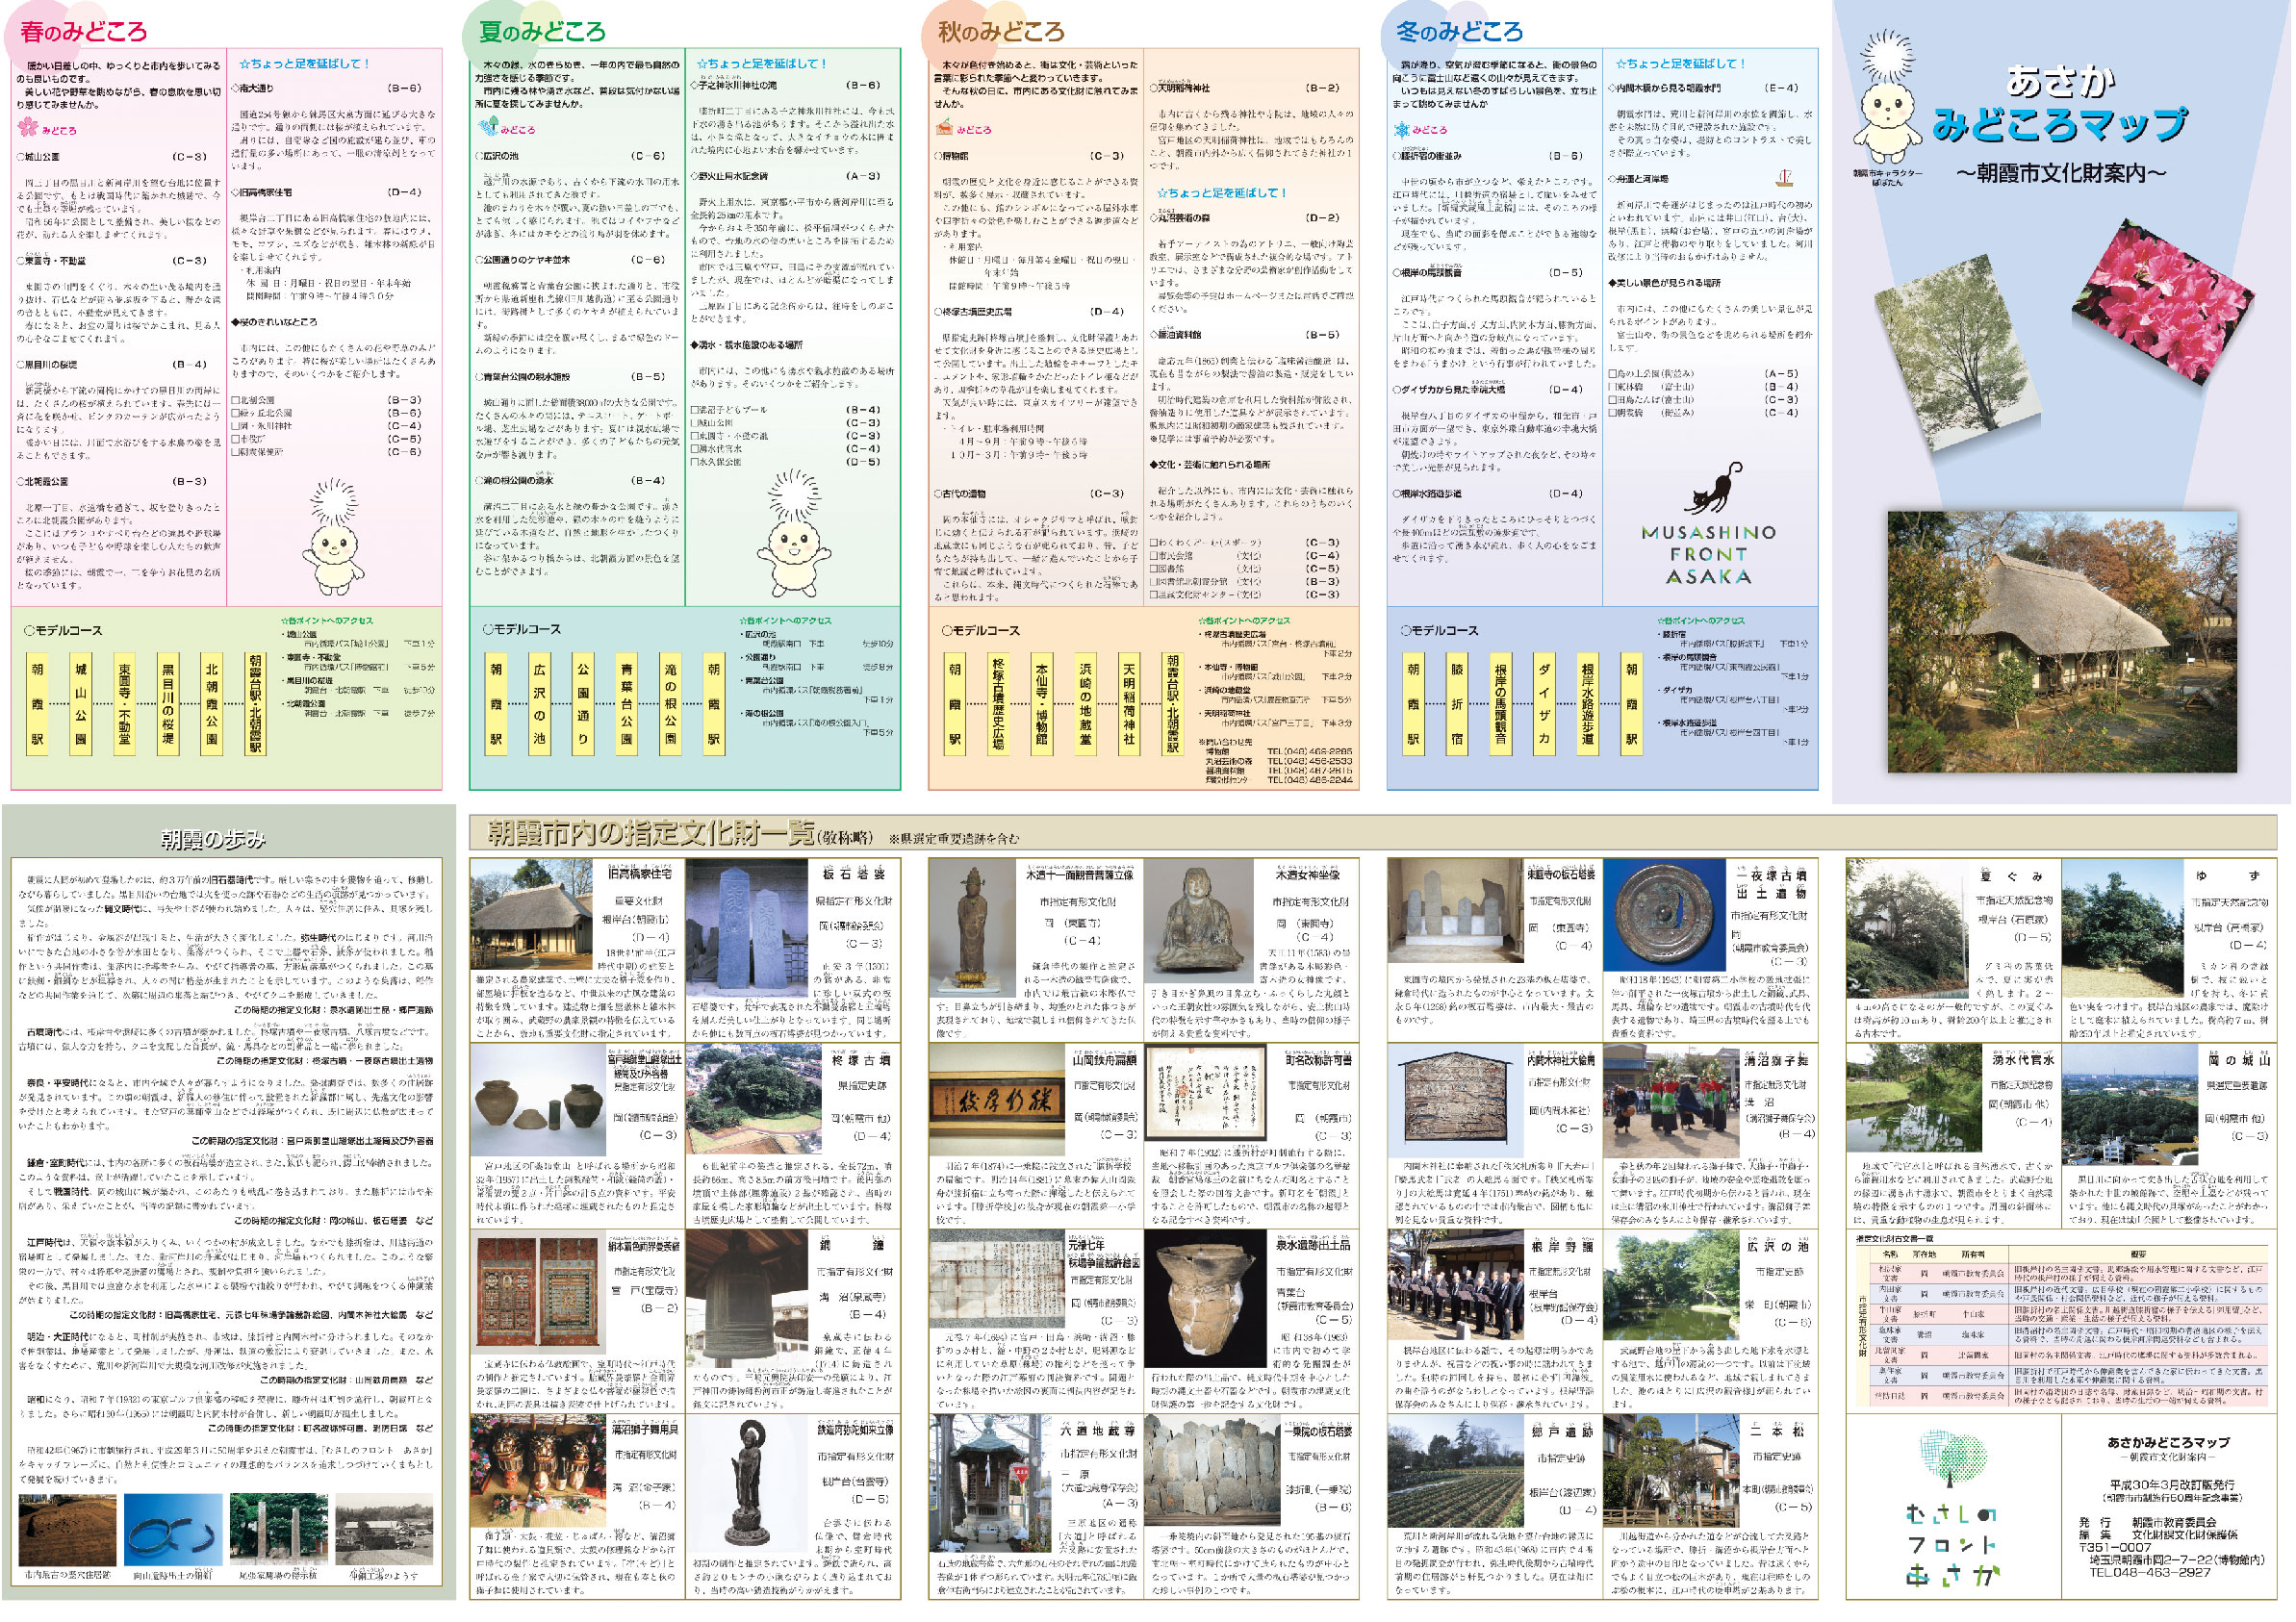Screen dimensions: 2296x1622
Task: Click the blue snowflake winter みどころ icon
Action: click(1402, 129)
